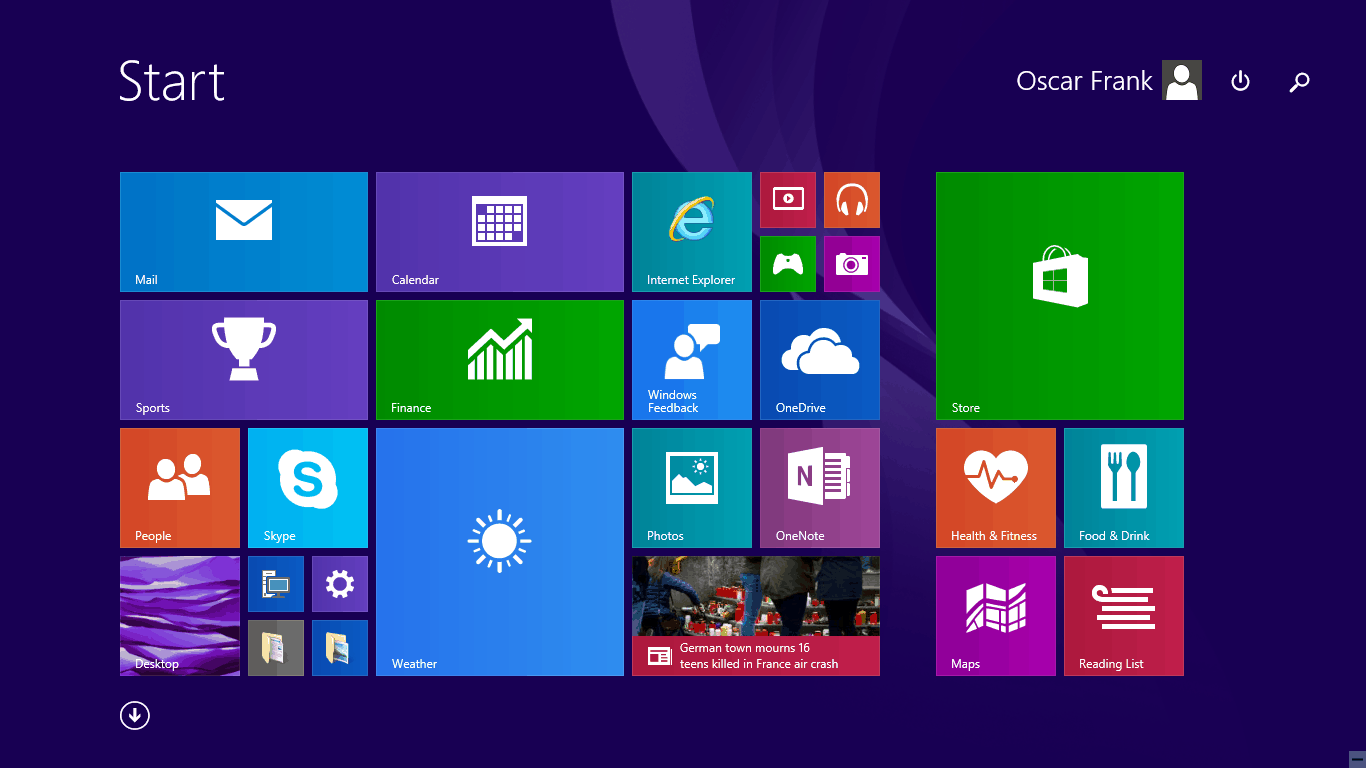Open the OneNote tile
1366x768 pixels.
click(820, 488)
